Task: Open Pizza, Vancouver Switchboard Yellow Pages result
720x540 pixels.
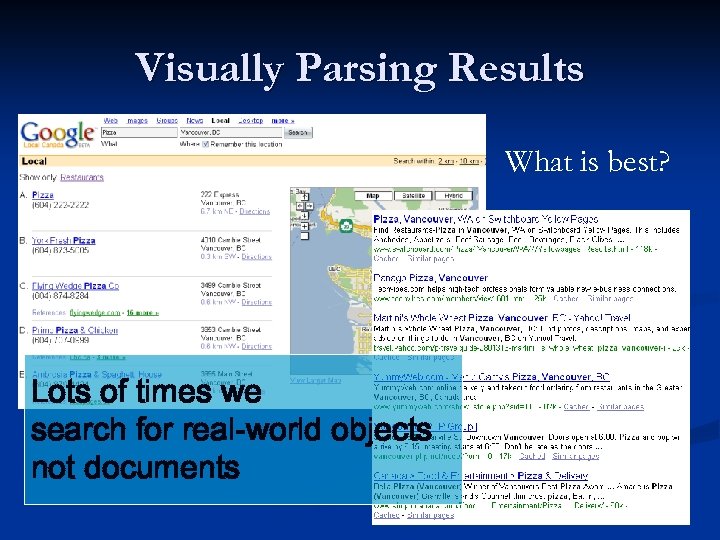Action: point(486,219)
